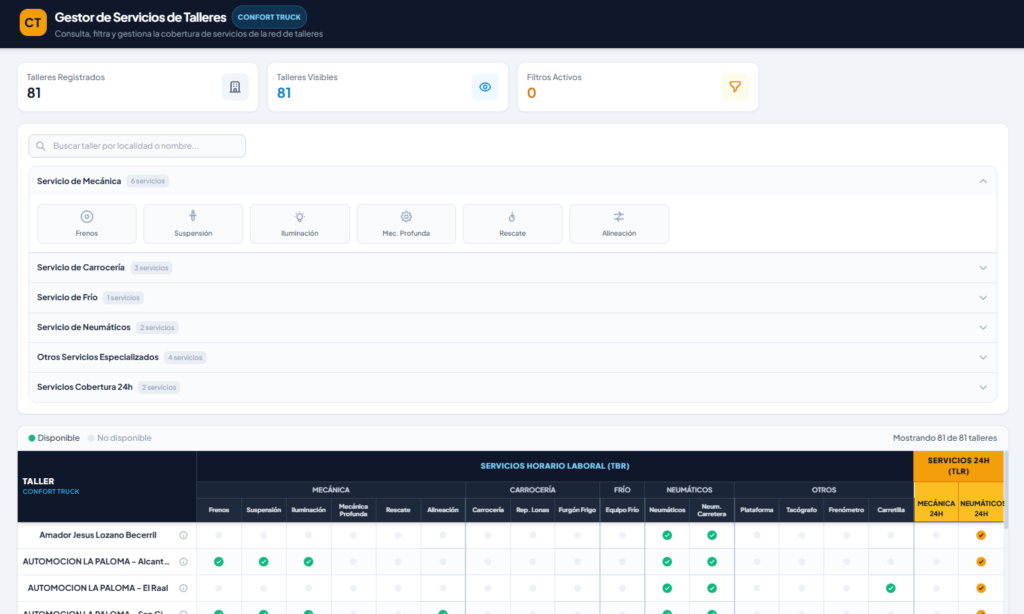Open info icon for AUTOMOCION LA PALOMA - El Raal

pos(184,588)
